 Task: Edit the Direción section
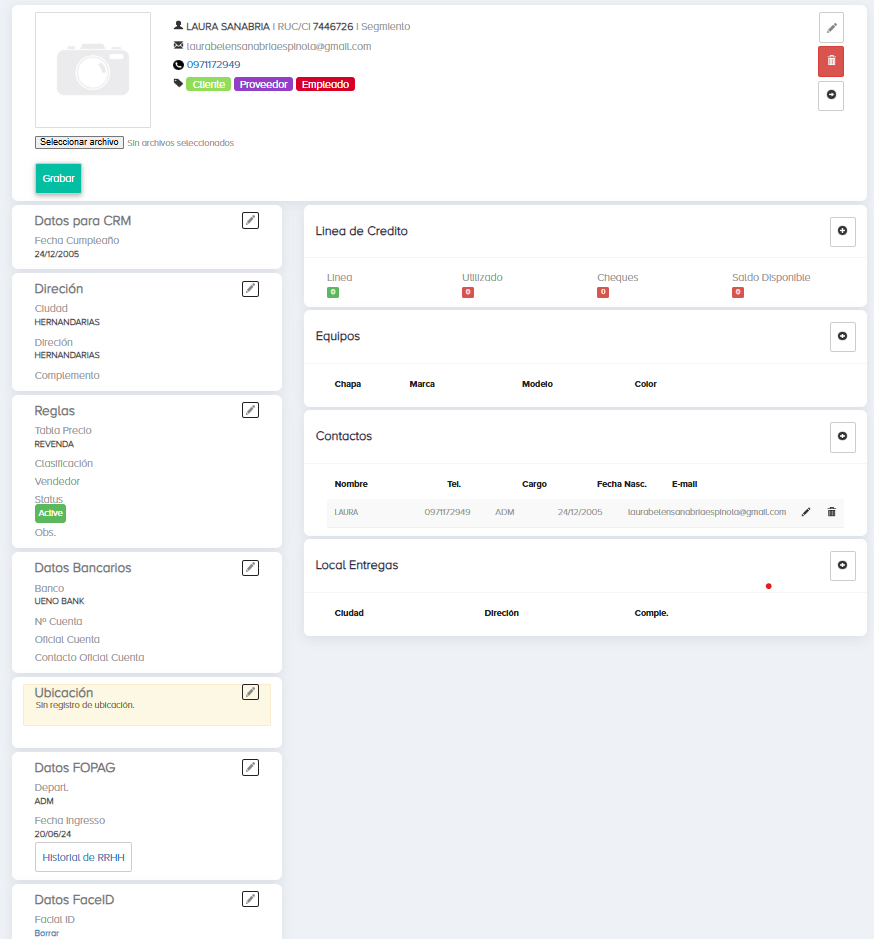click(x=250, y=289)
